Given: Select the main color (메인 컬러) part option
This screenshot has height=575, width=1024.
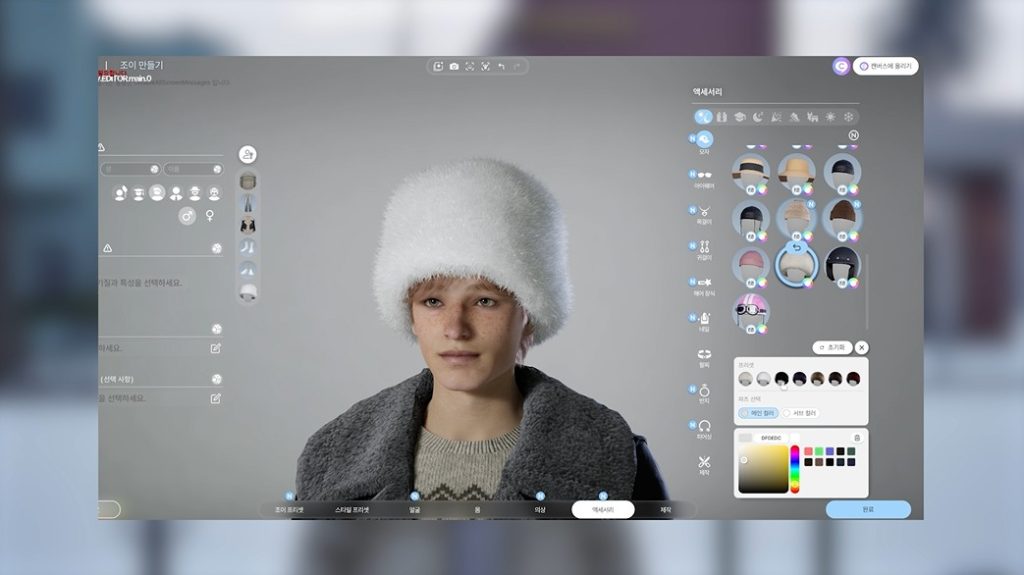Looking at the screenshot, I should click(x=758, y=413).
